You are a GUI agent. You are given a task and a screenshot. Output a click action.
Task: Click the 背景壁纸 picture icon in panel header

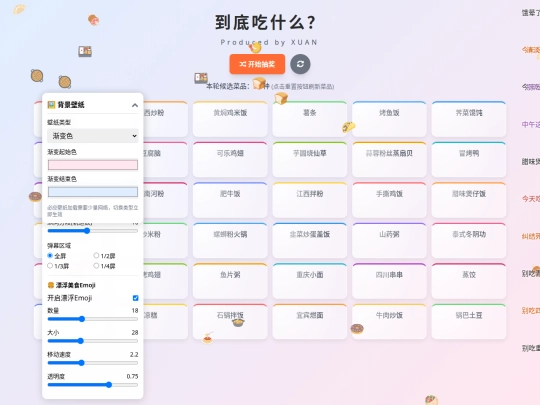point(51,104)
